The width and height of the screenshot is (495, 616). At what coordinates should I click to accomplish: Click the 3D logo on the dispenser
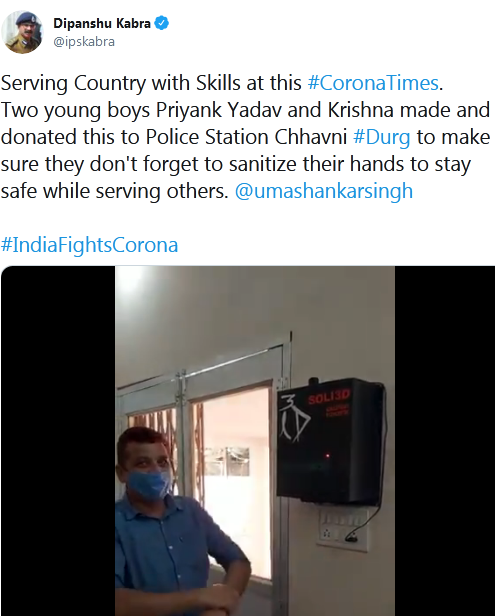pyautogui.click(x=294, y=419)
